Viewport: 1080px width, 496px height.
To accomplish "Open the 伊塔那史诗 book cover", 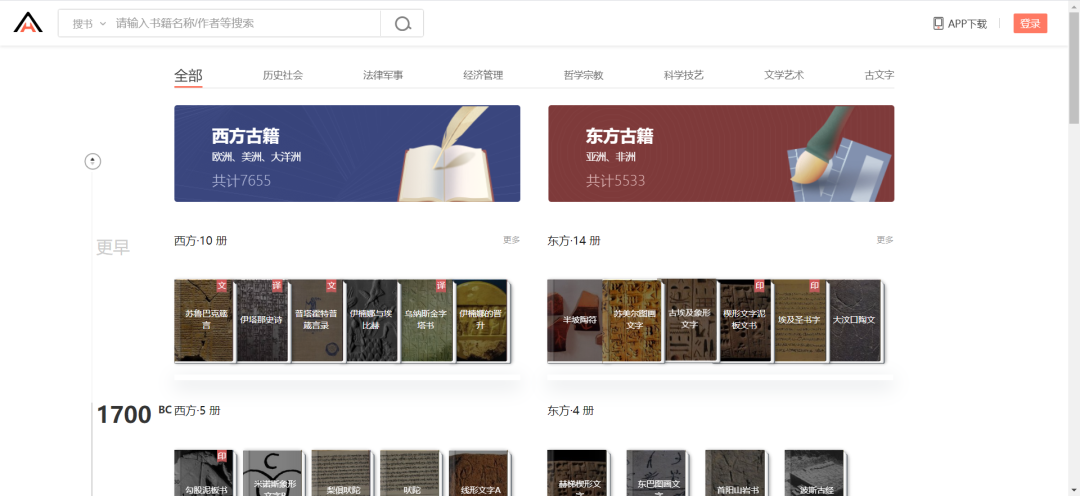I will pyautogui.click(x=261, y=320).
